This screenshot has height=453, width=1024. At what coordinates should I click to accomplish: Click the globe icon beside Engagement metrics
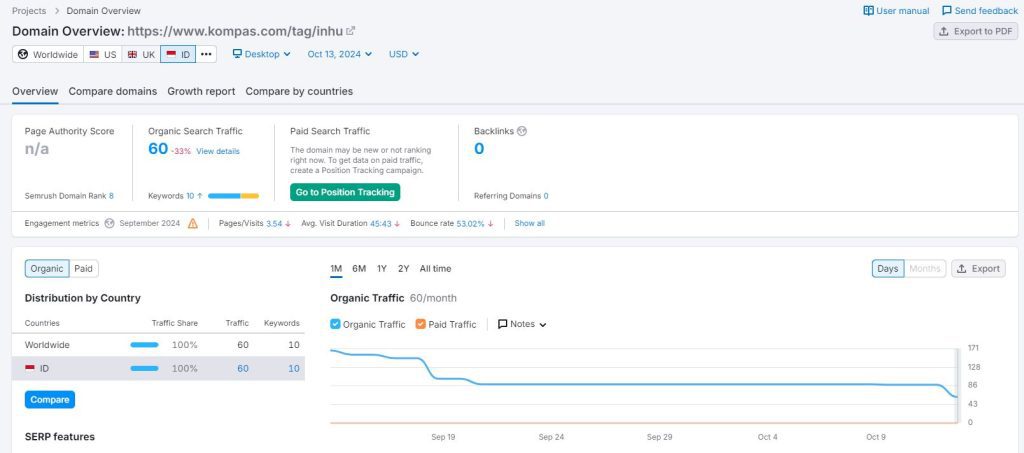(x=109, y=223)
